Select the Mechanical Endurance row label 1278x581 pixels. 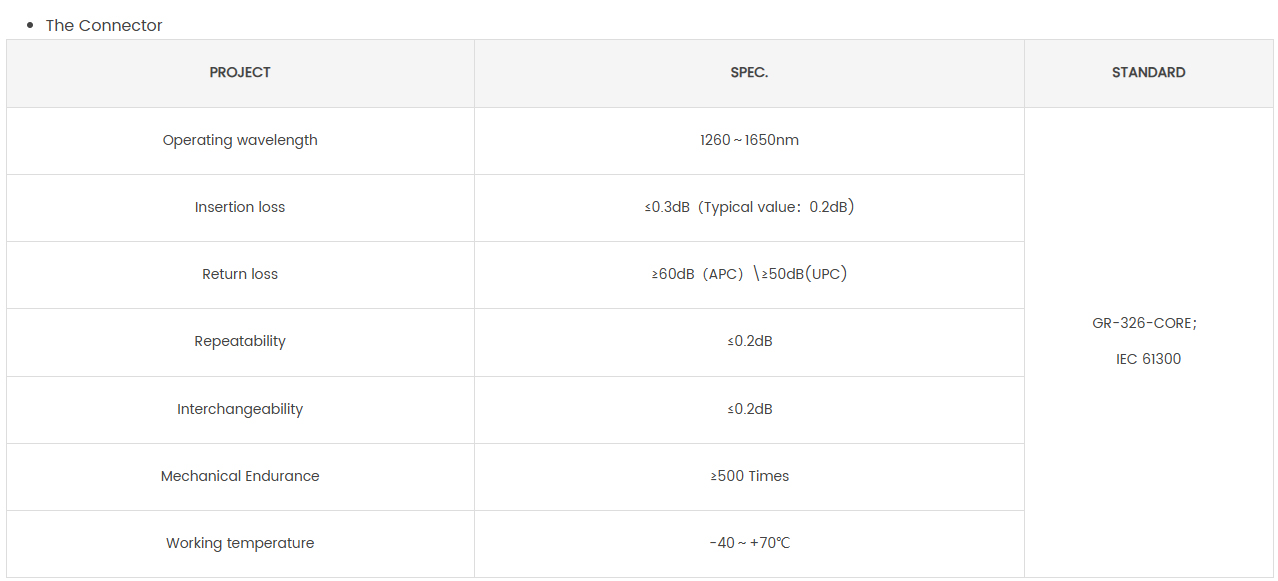pyautogui.click(x=240, y=476)
